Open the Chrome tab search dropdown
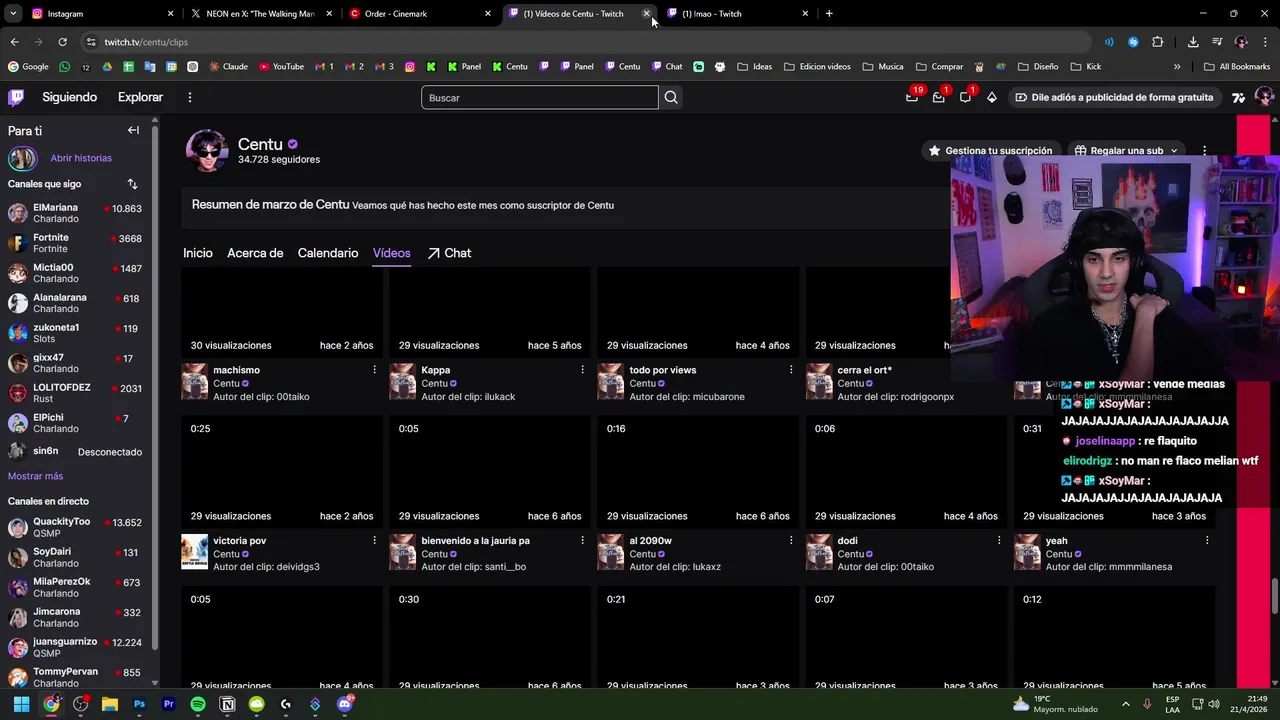The width and height of the screenshot is (1280, 720). pos(13,14)
